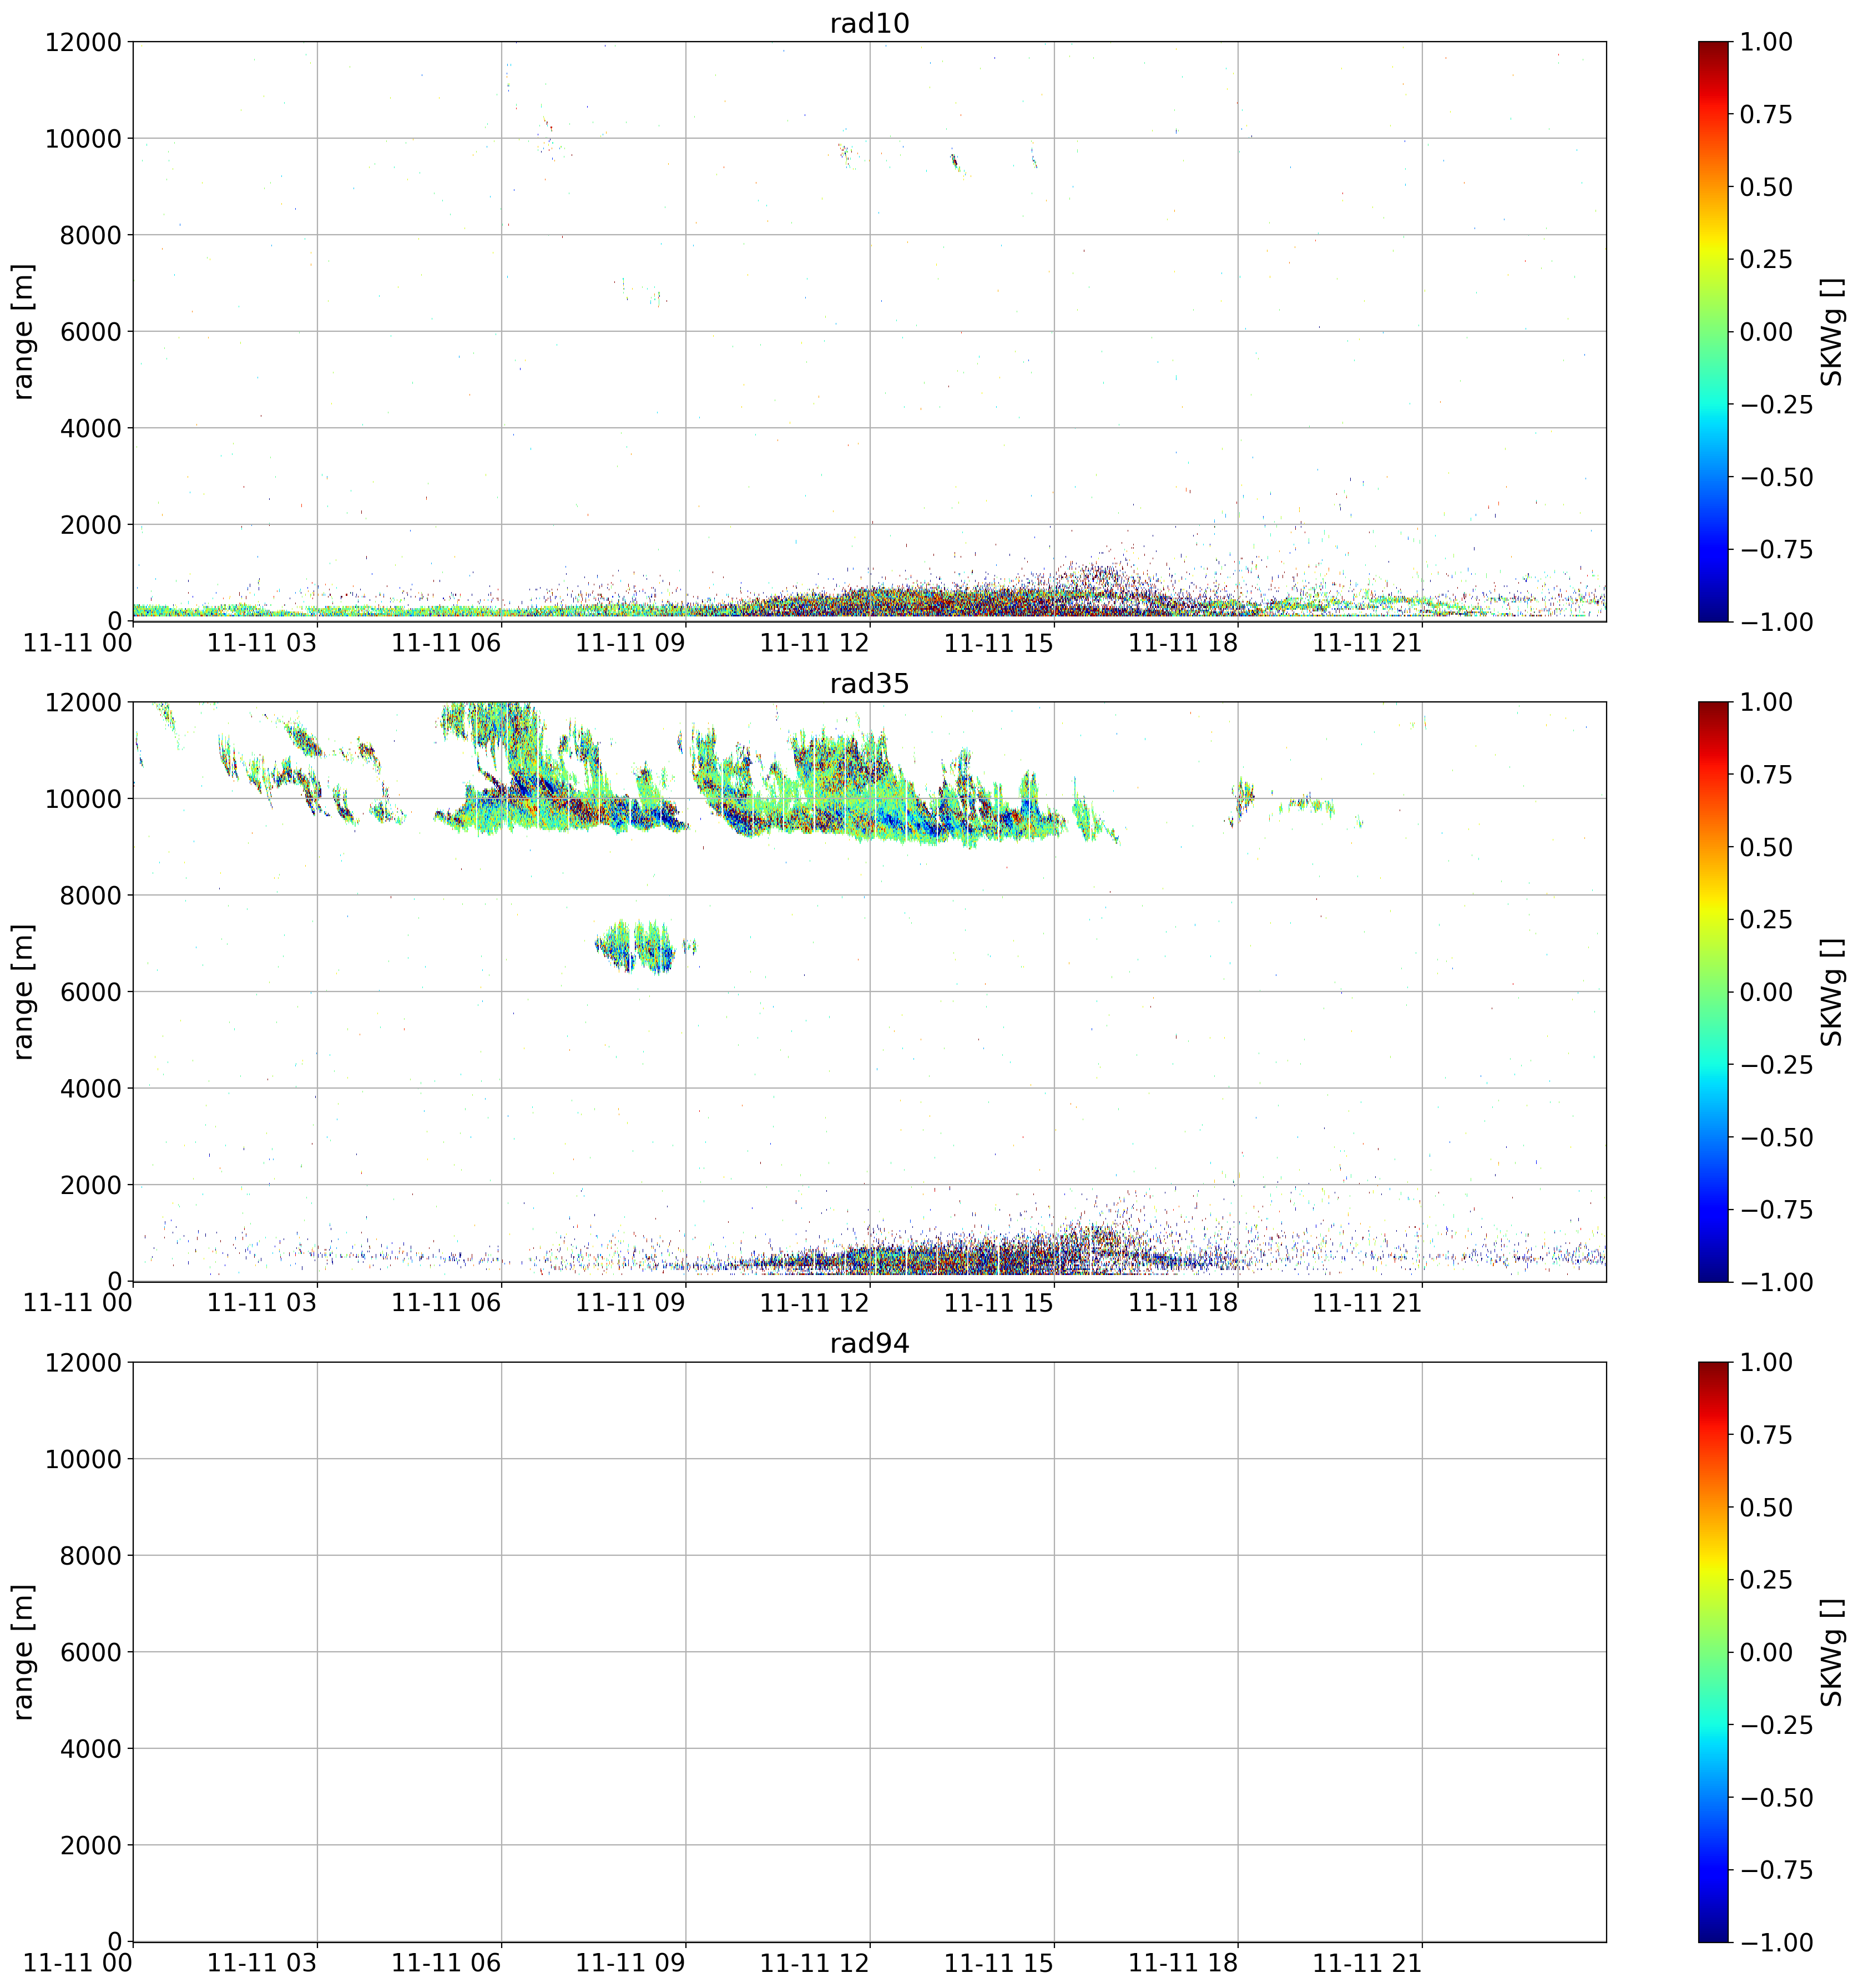
Task: Click the "6000" range tick on the rad10 plot
Action: pyautogui.click(x=91, y=332)
